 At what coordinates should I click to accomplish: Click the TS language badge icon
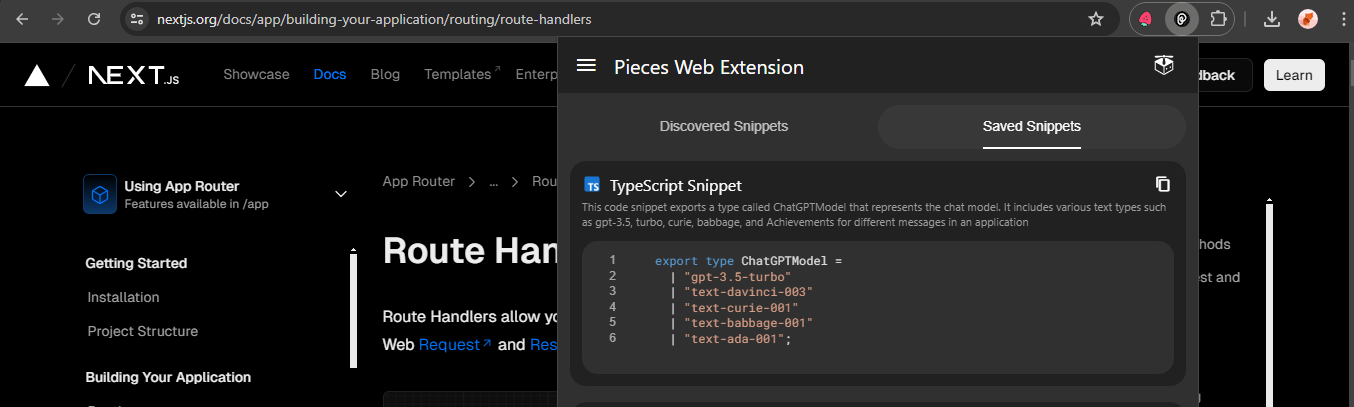(x=593, y=185)
